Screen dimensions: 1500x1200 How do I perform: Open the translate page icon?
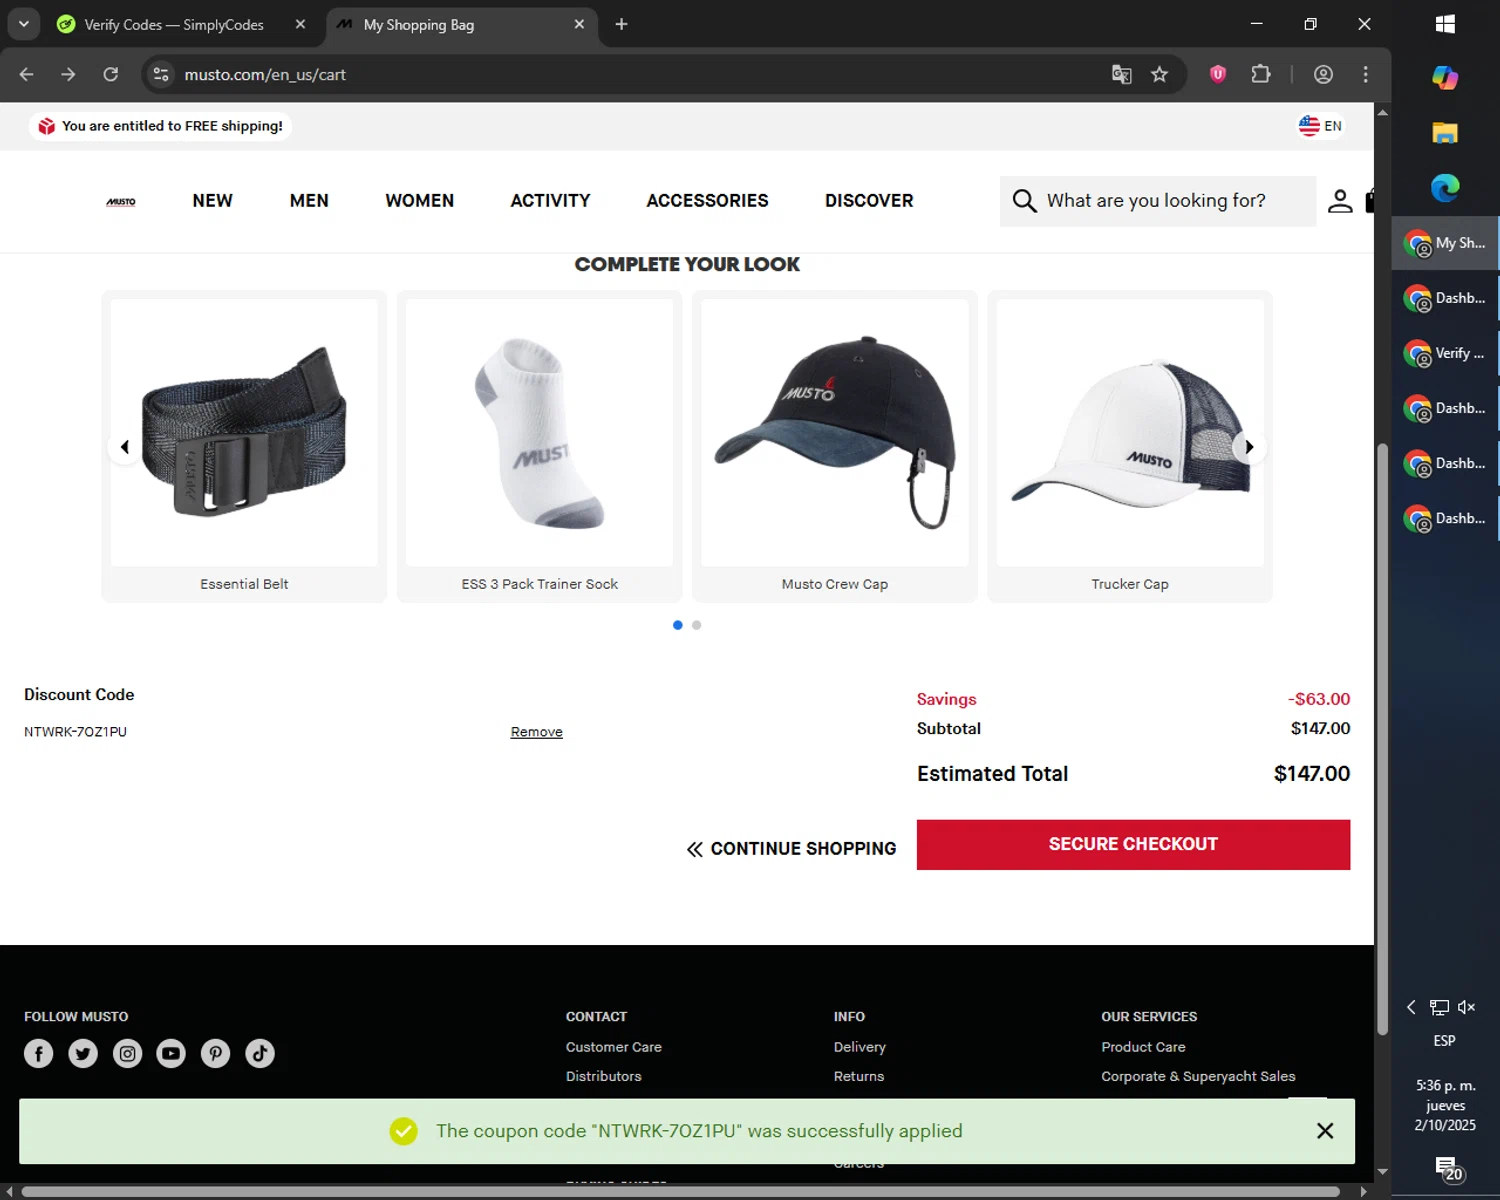[1121, 74]
